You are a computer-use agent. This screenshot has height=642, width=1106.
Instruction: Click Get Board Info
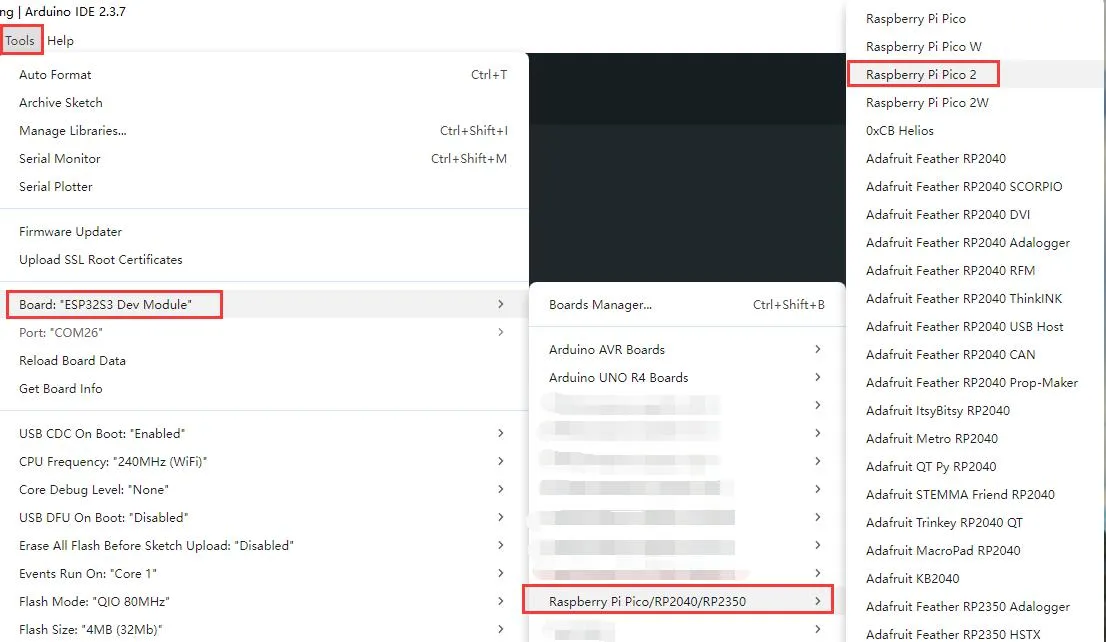click(61, 389)
